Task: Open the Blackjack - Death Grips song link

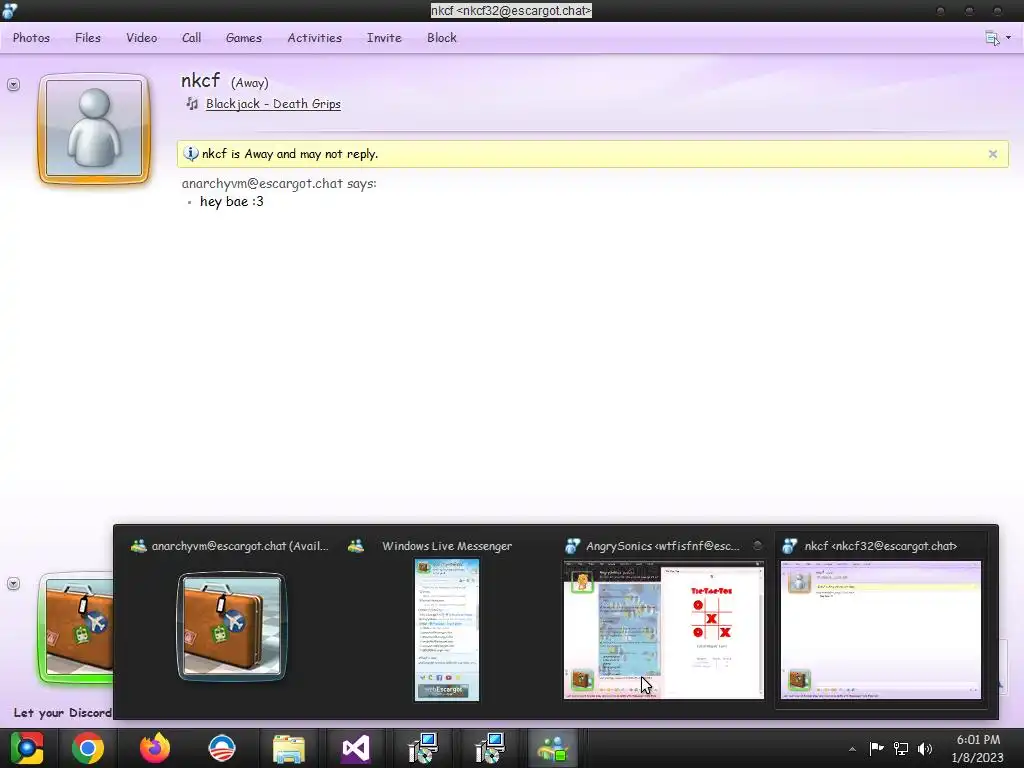Action: coord(273,104)
